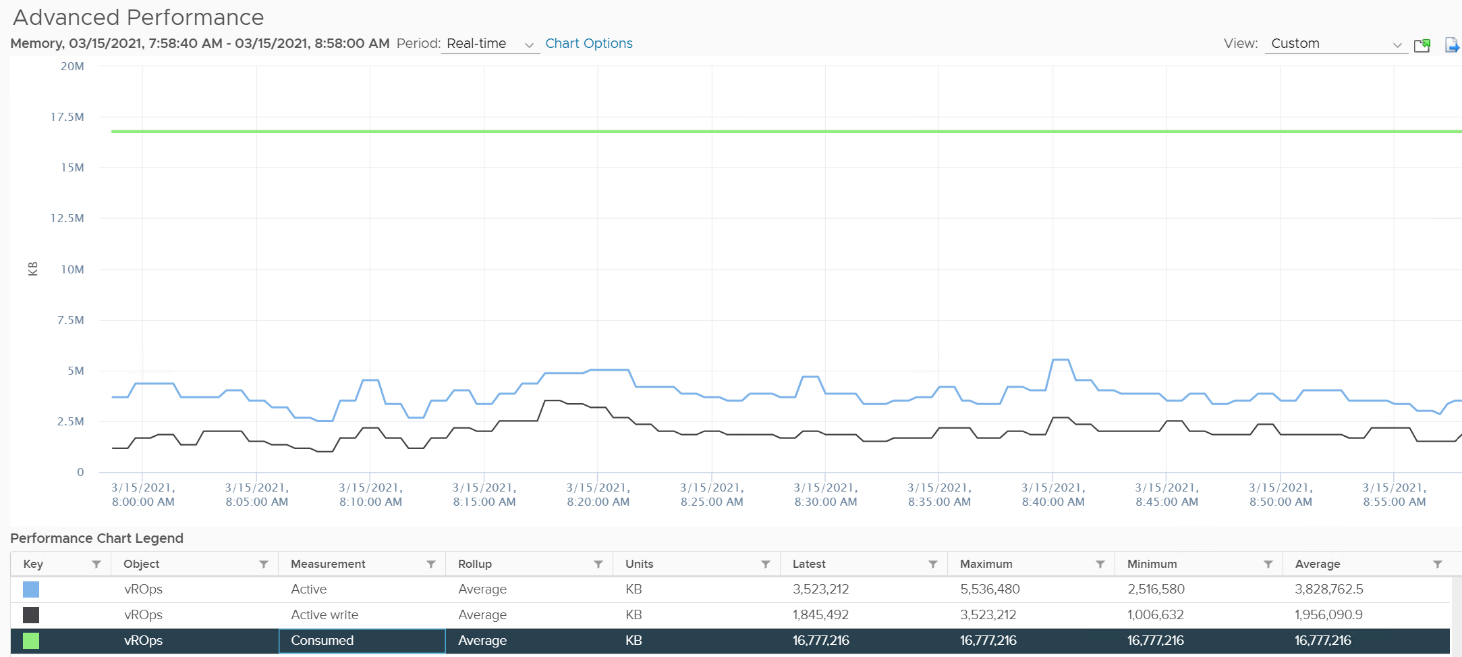
Task: Filter the Rollup column
Action: coord(598,564)
